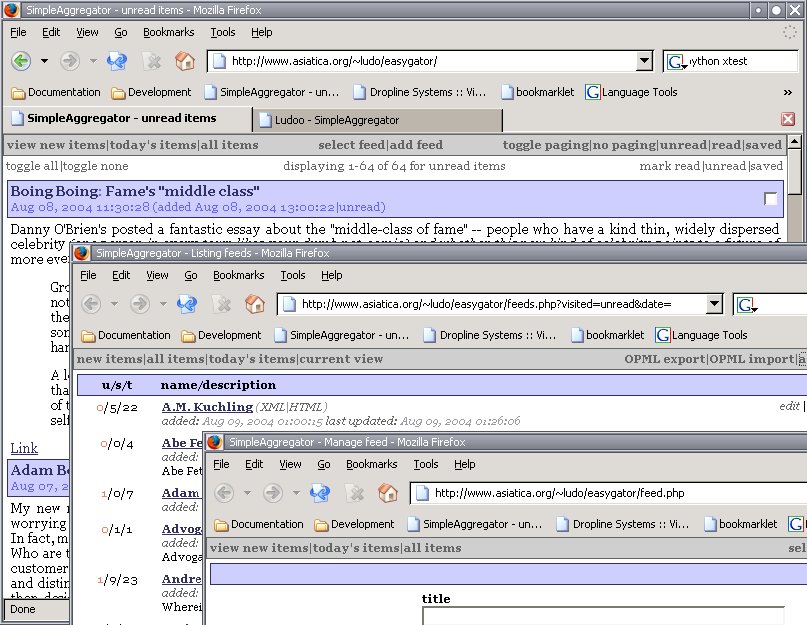Click title input field in Manage feed
The image size is (807, 625).
click(603, 616)
